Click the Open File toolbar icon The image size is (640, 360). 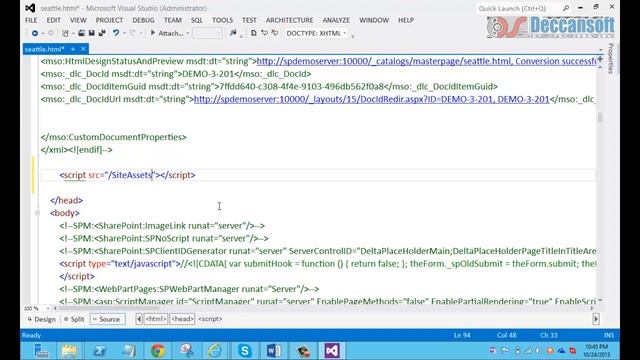point(81,33)
